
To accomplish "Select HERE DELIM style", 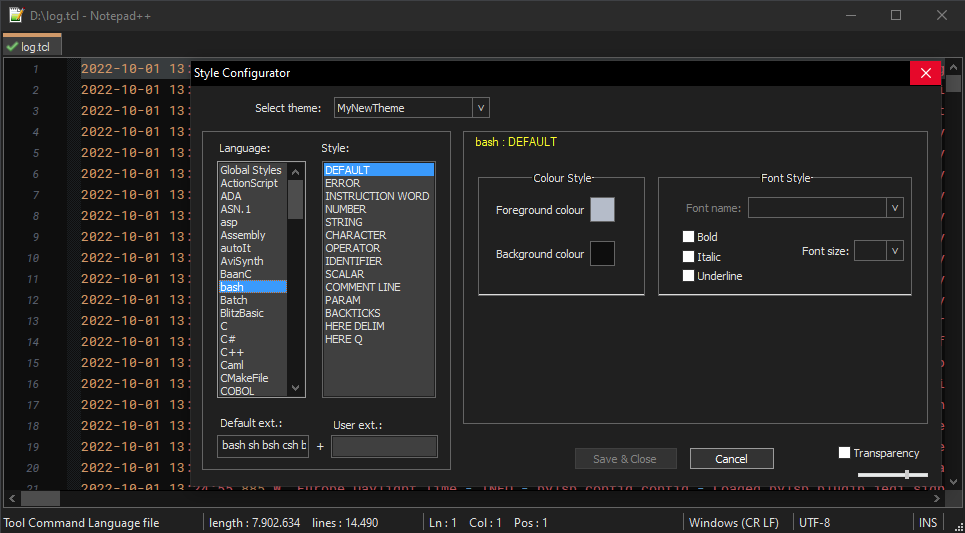I will (x=378, y=326).
